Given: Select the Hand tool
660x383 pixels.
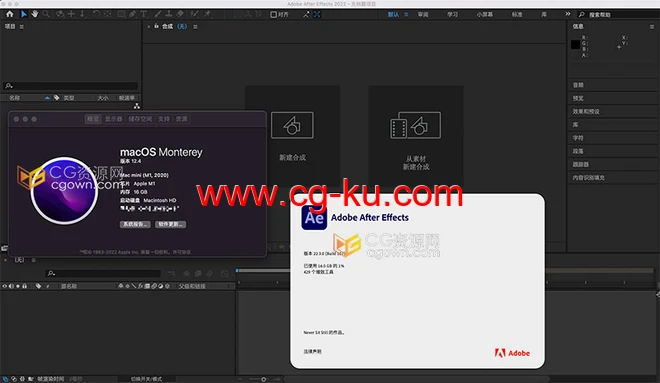Looking at the screenshot, I should pos(35,14).
